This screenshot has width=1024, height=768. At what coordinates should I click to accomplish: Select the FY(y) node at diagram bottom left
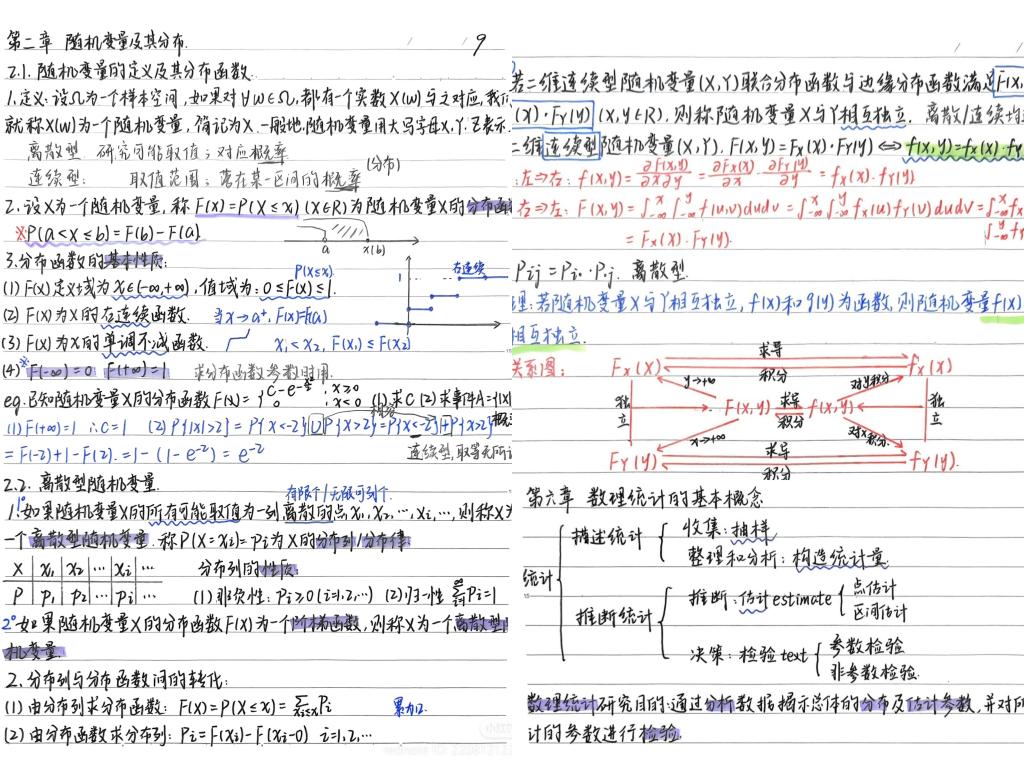coord(636,461)
